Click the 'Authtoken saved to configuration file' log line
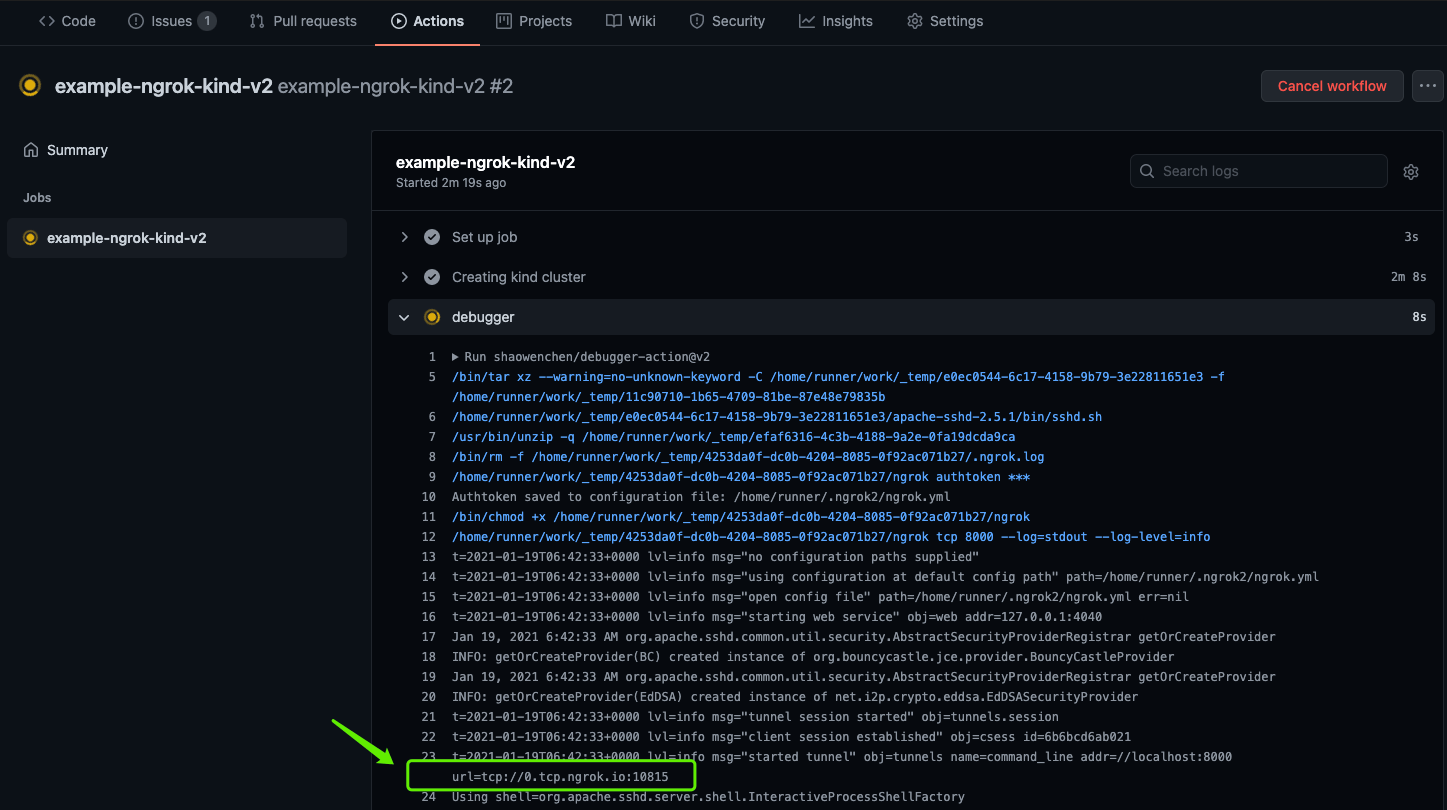Image resolution: width=1447 pixels, height=810 pixels. 701,497
